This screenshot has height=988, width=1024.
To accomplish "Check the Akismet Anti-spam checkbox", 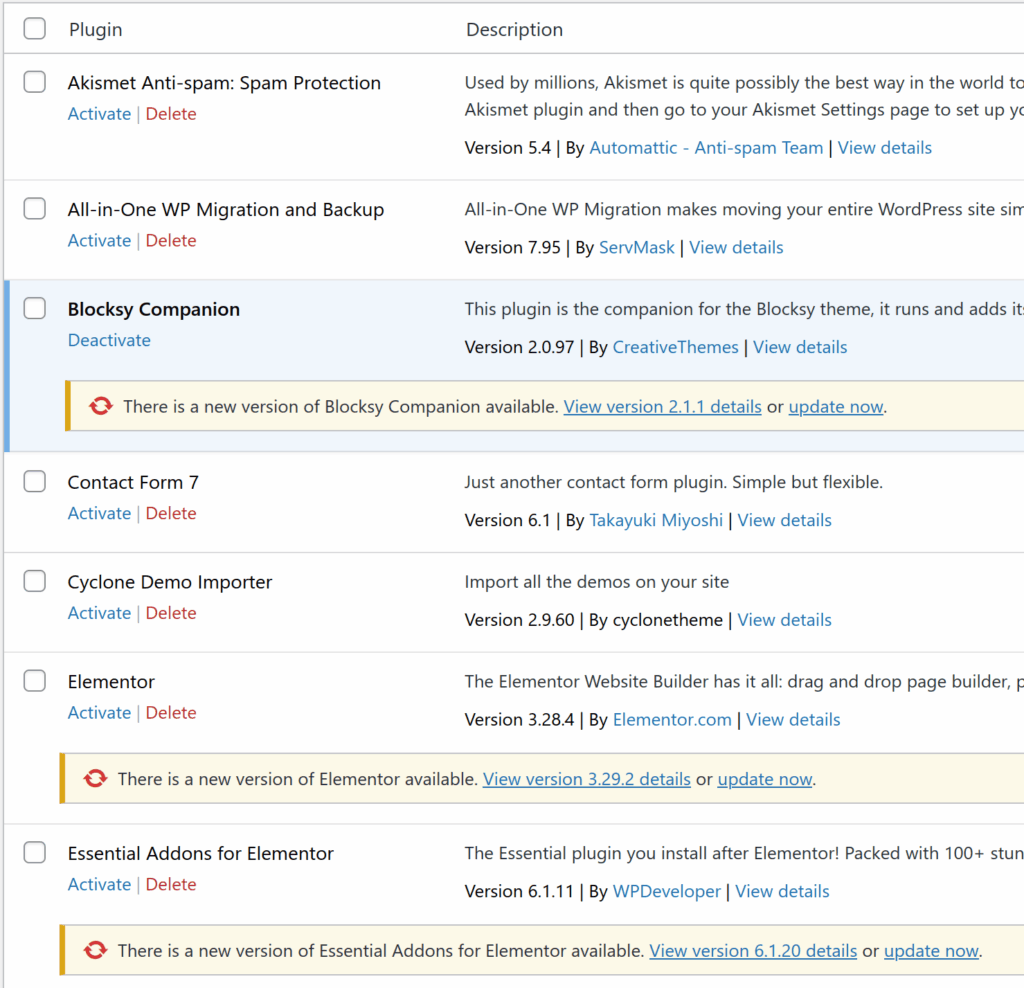I will (35, 82).
